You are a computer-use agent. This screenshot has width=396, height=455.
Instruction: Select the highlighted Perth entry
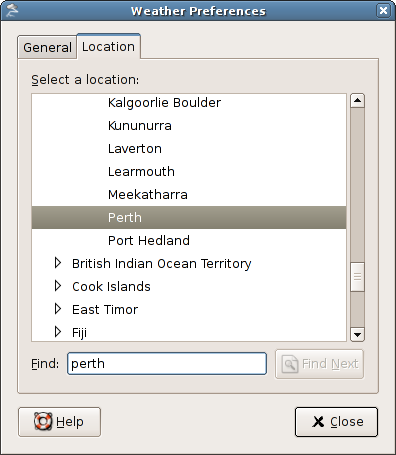click(x=189, y=217)
